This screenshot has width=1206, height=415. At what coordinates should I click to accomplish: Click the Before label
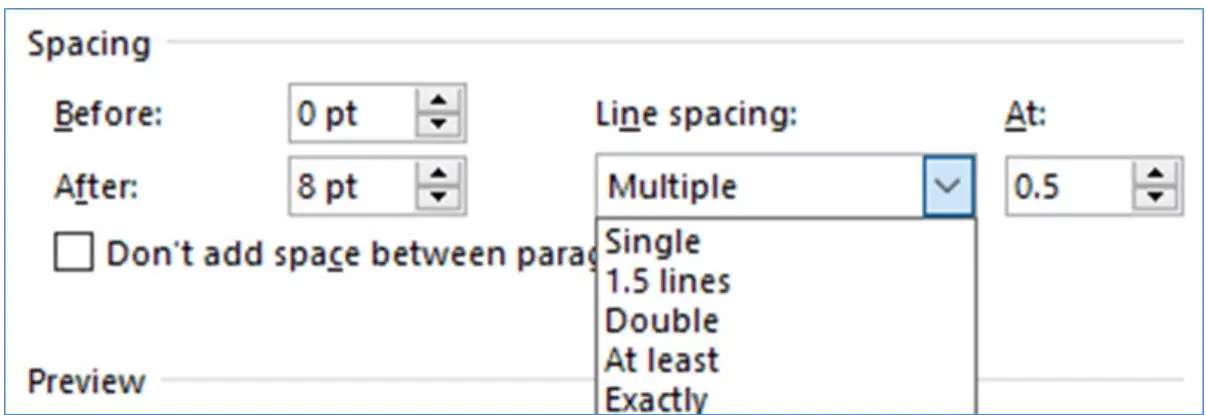pyautogui.click(x=106, y=114)
